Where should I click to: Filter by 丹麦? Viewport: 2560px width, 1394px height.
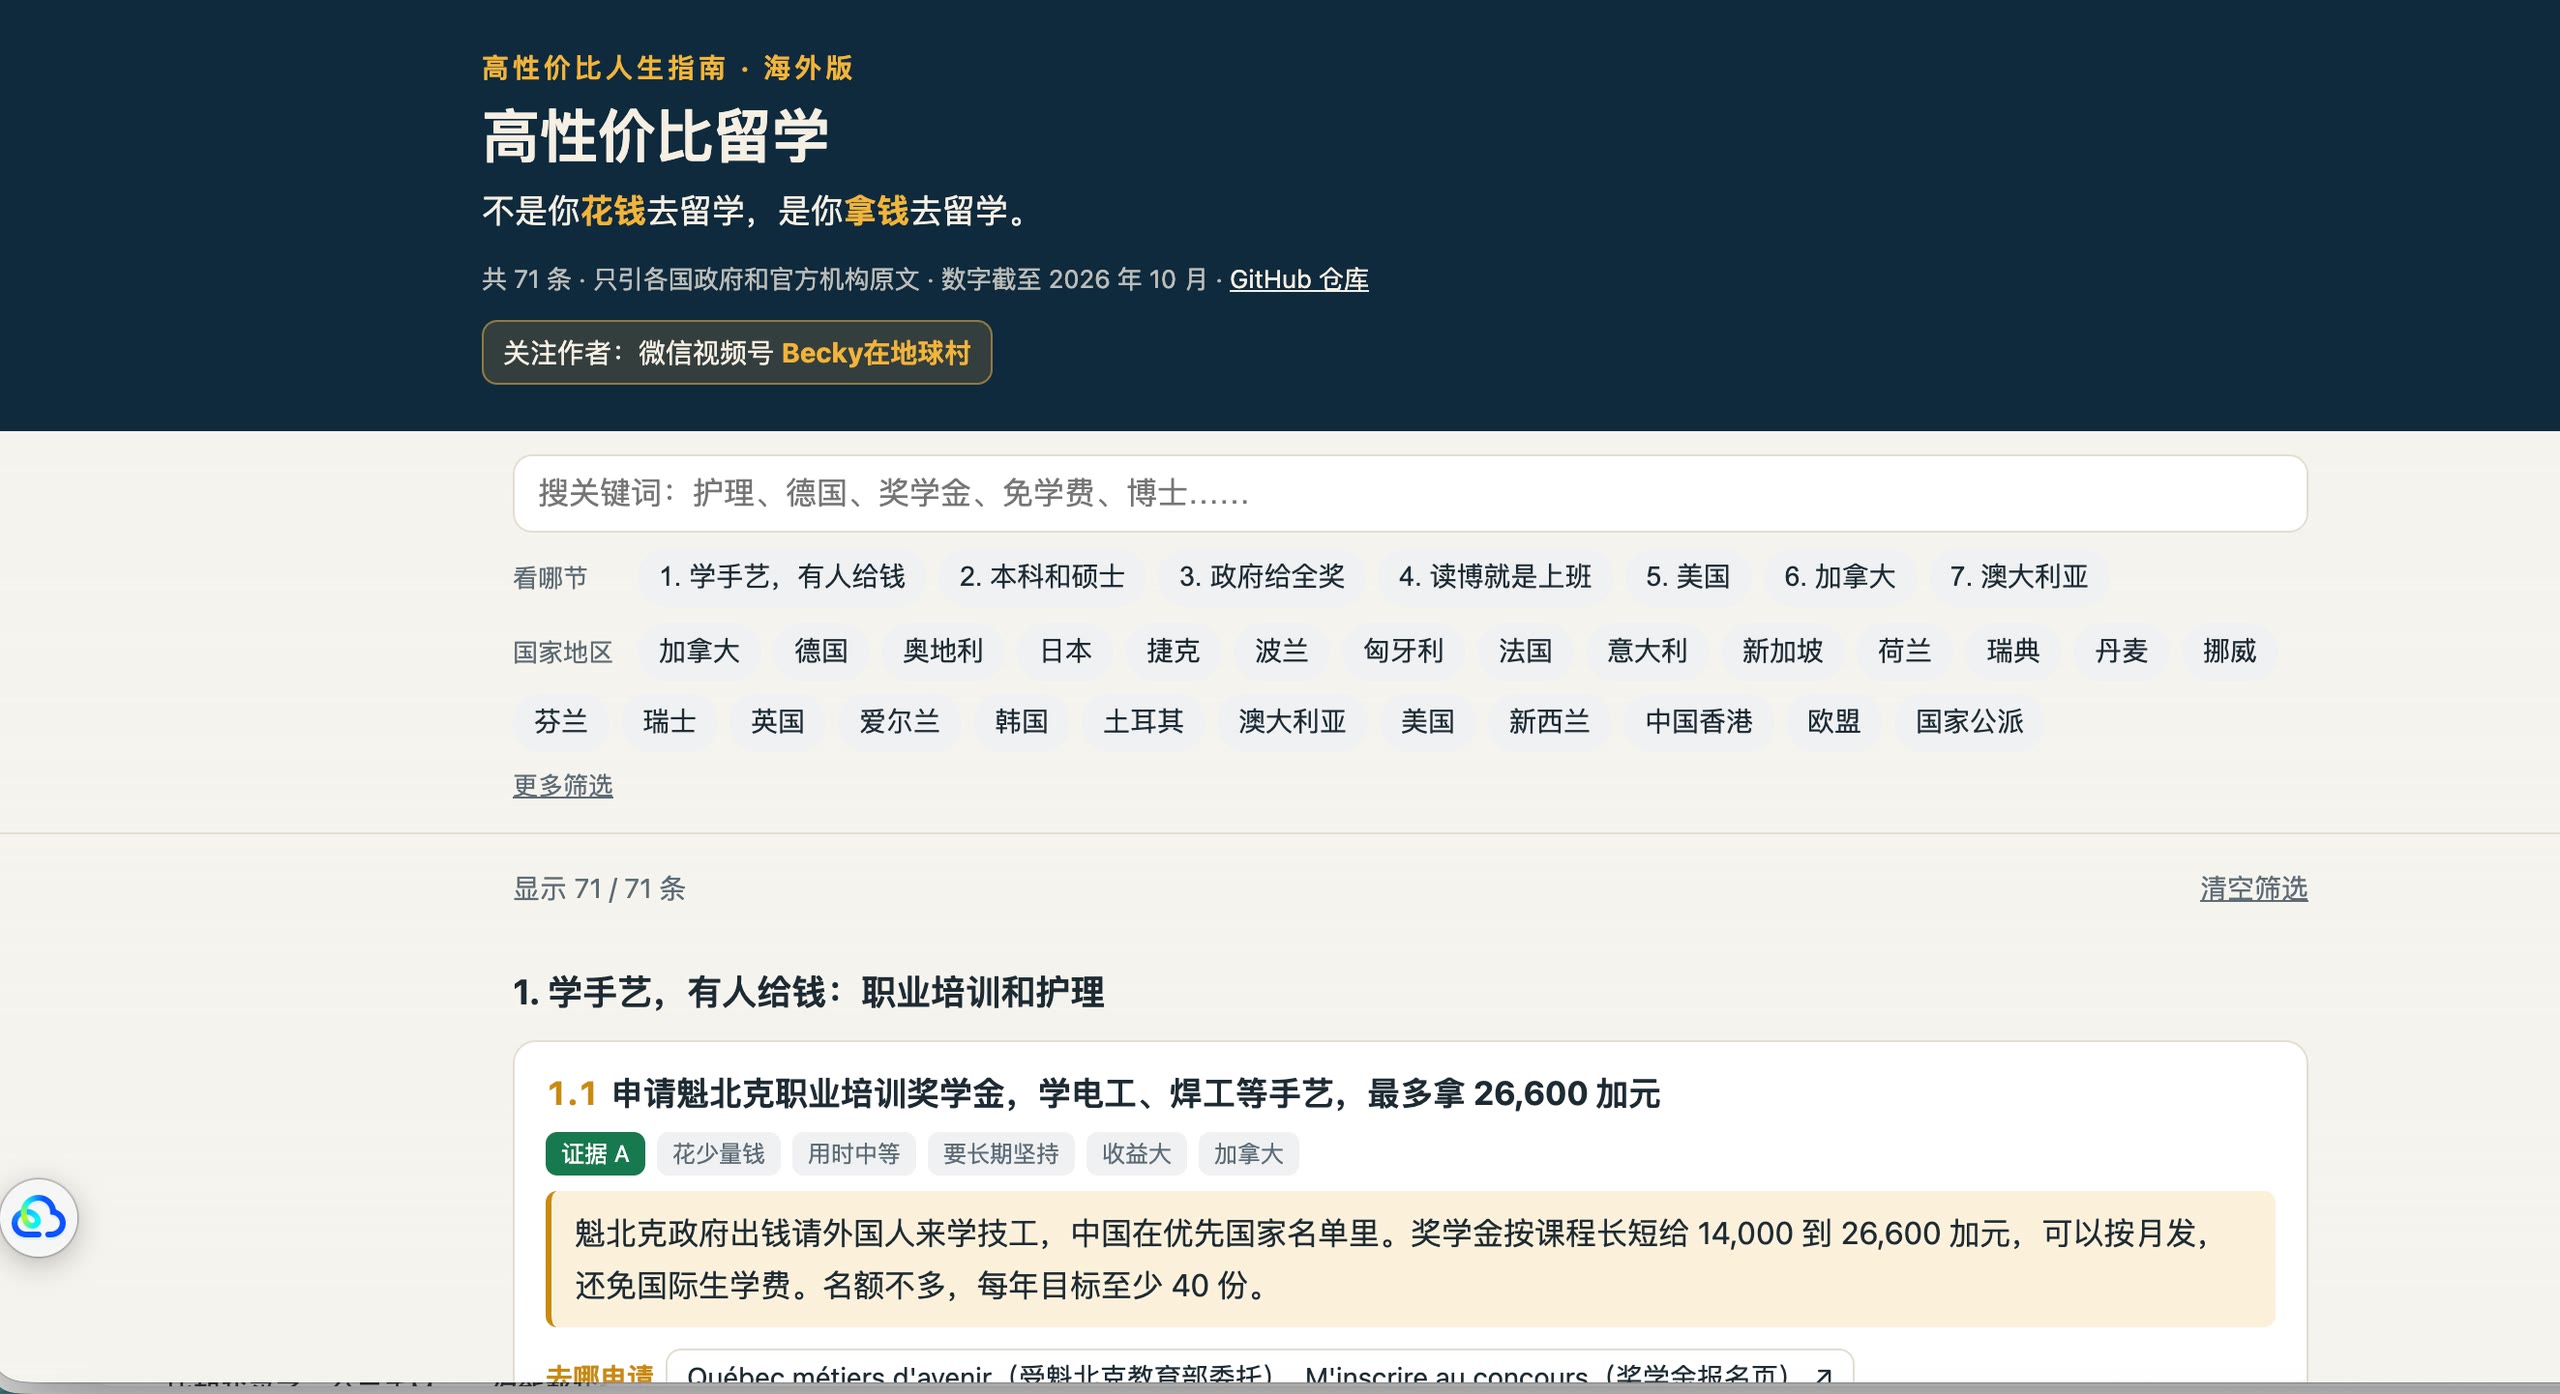tap(2122, 651)
